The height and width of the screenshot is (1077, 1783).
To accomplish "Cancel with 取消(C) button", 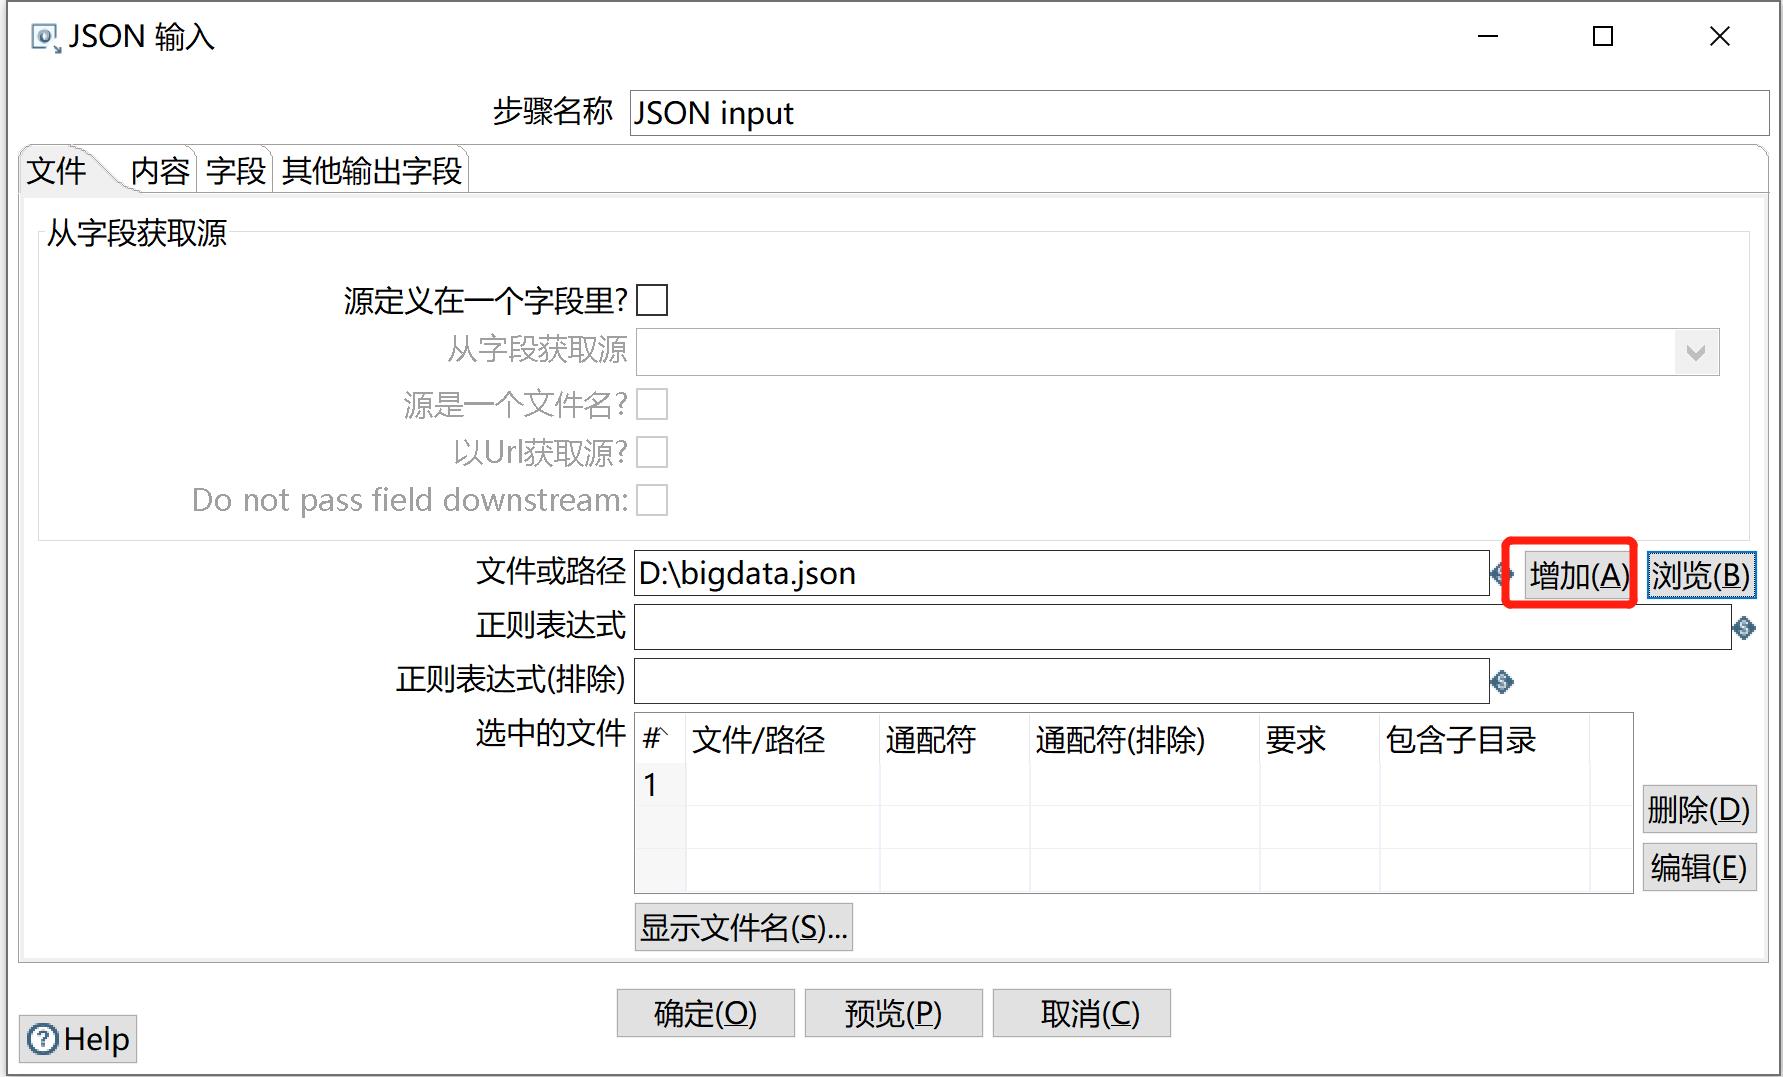I will [x=1082, y=1013].
